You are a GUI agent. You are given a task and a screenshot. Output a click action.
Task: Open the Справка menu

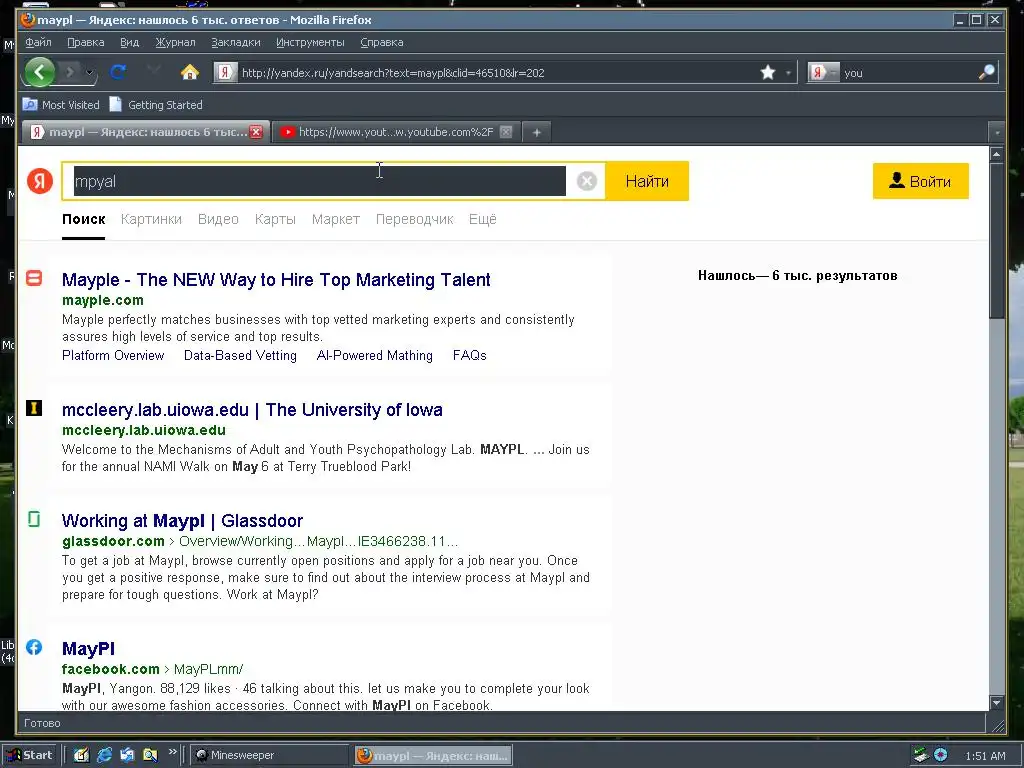coord(381,42)
